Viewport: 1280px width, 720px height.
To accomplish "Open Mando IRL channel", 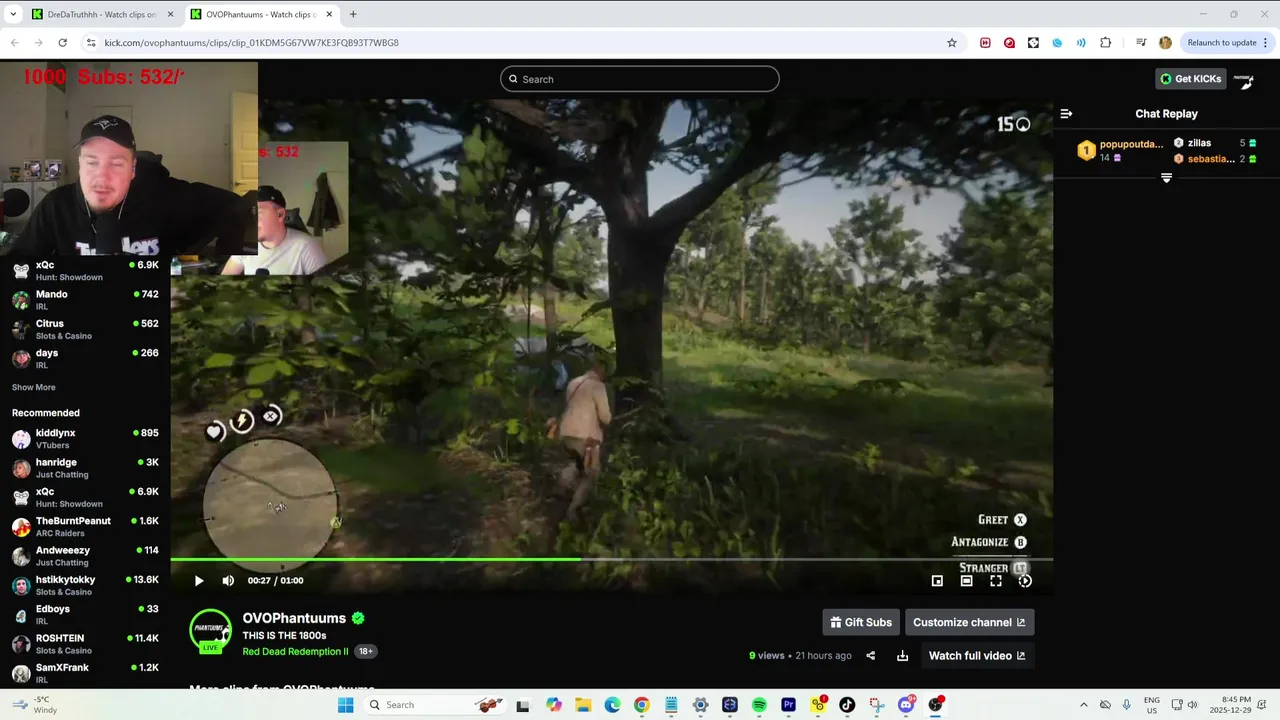I will (x=85, y=300).
